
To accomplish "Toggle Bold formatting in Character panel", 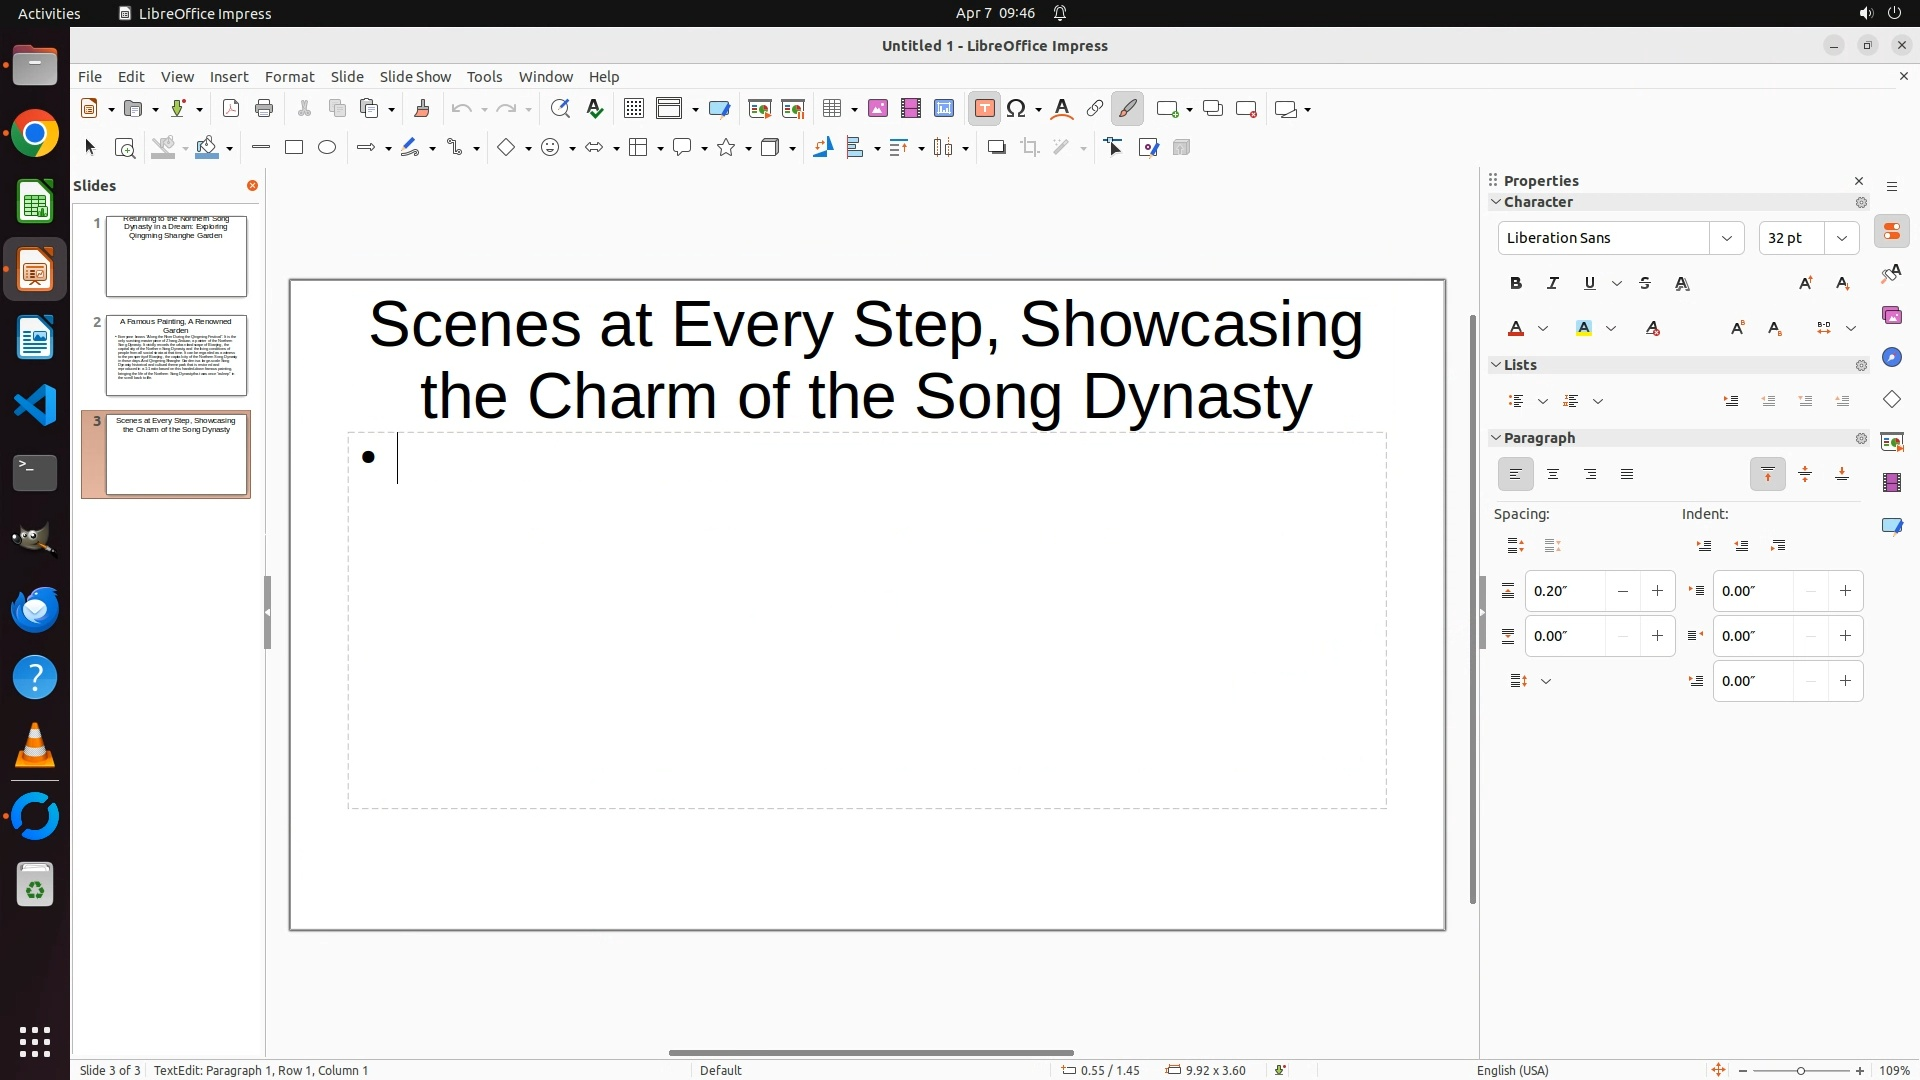I will coord(1516,284).
